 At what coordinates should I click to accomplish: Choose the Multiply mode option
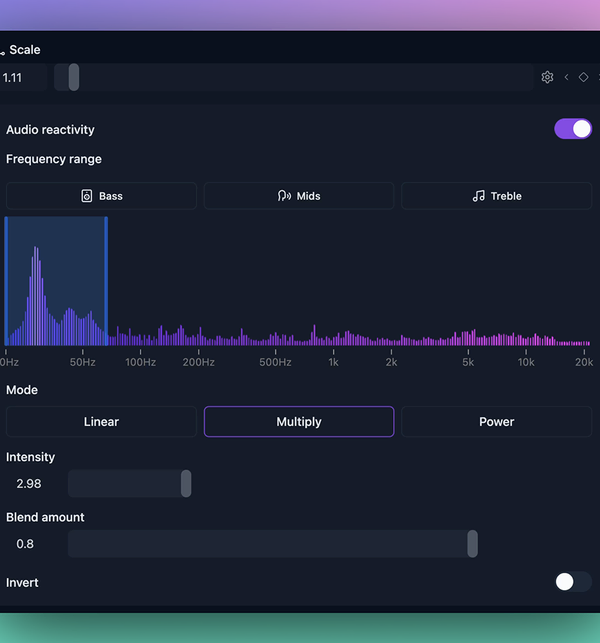click(x=299, y=422)
